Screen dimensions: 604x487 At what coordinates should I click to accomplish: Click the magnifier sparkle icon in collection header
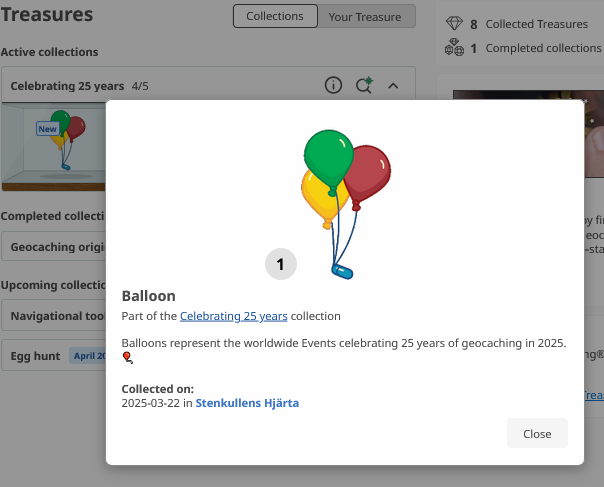pyautogui.click(x=364, y=86)
